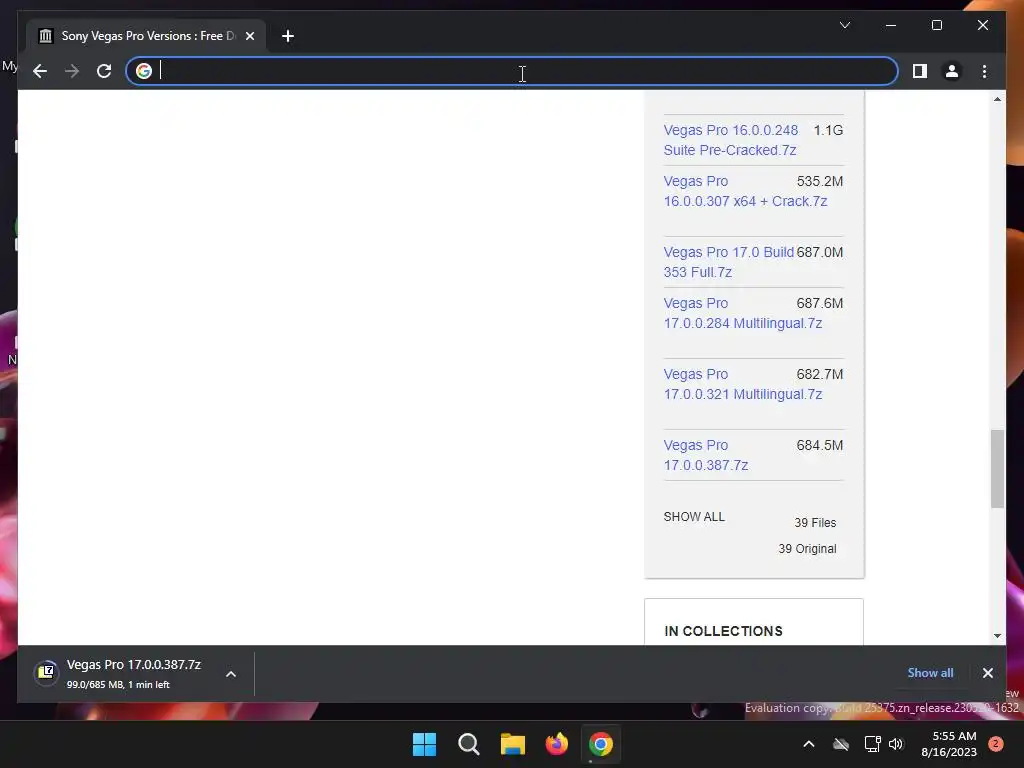Screen dimensions: 1024x768
Task: Click the IN COLLECTIONS heading
Action: coord(723,631)
